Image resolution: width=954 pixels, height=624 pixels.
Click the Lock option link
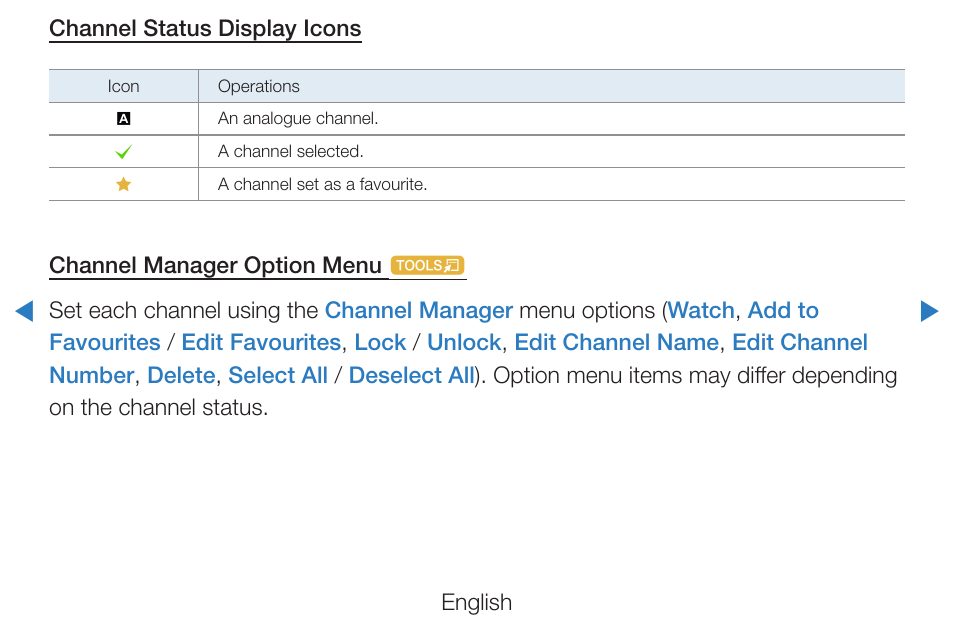pyautogui.click(x=380, y=342)
